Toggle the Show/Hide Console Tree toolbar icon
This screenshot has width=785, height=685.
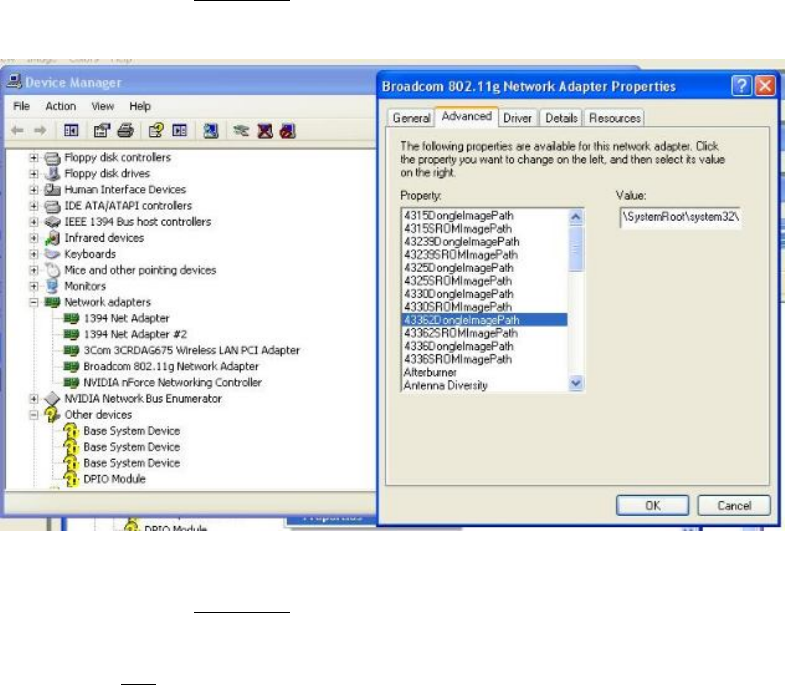tap(71, 131)
